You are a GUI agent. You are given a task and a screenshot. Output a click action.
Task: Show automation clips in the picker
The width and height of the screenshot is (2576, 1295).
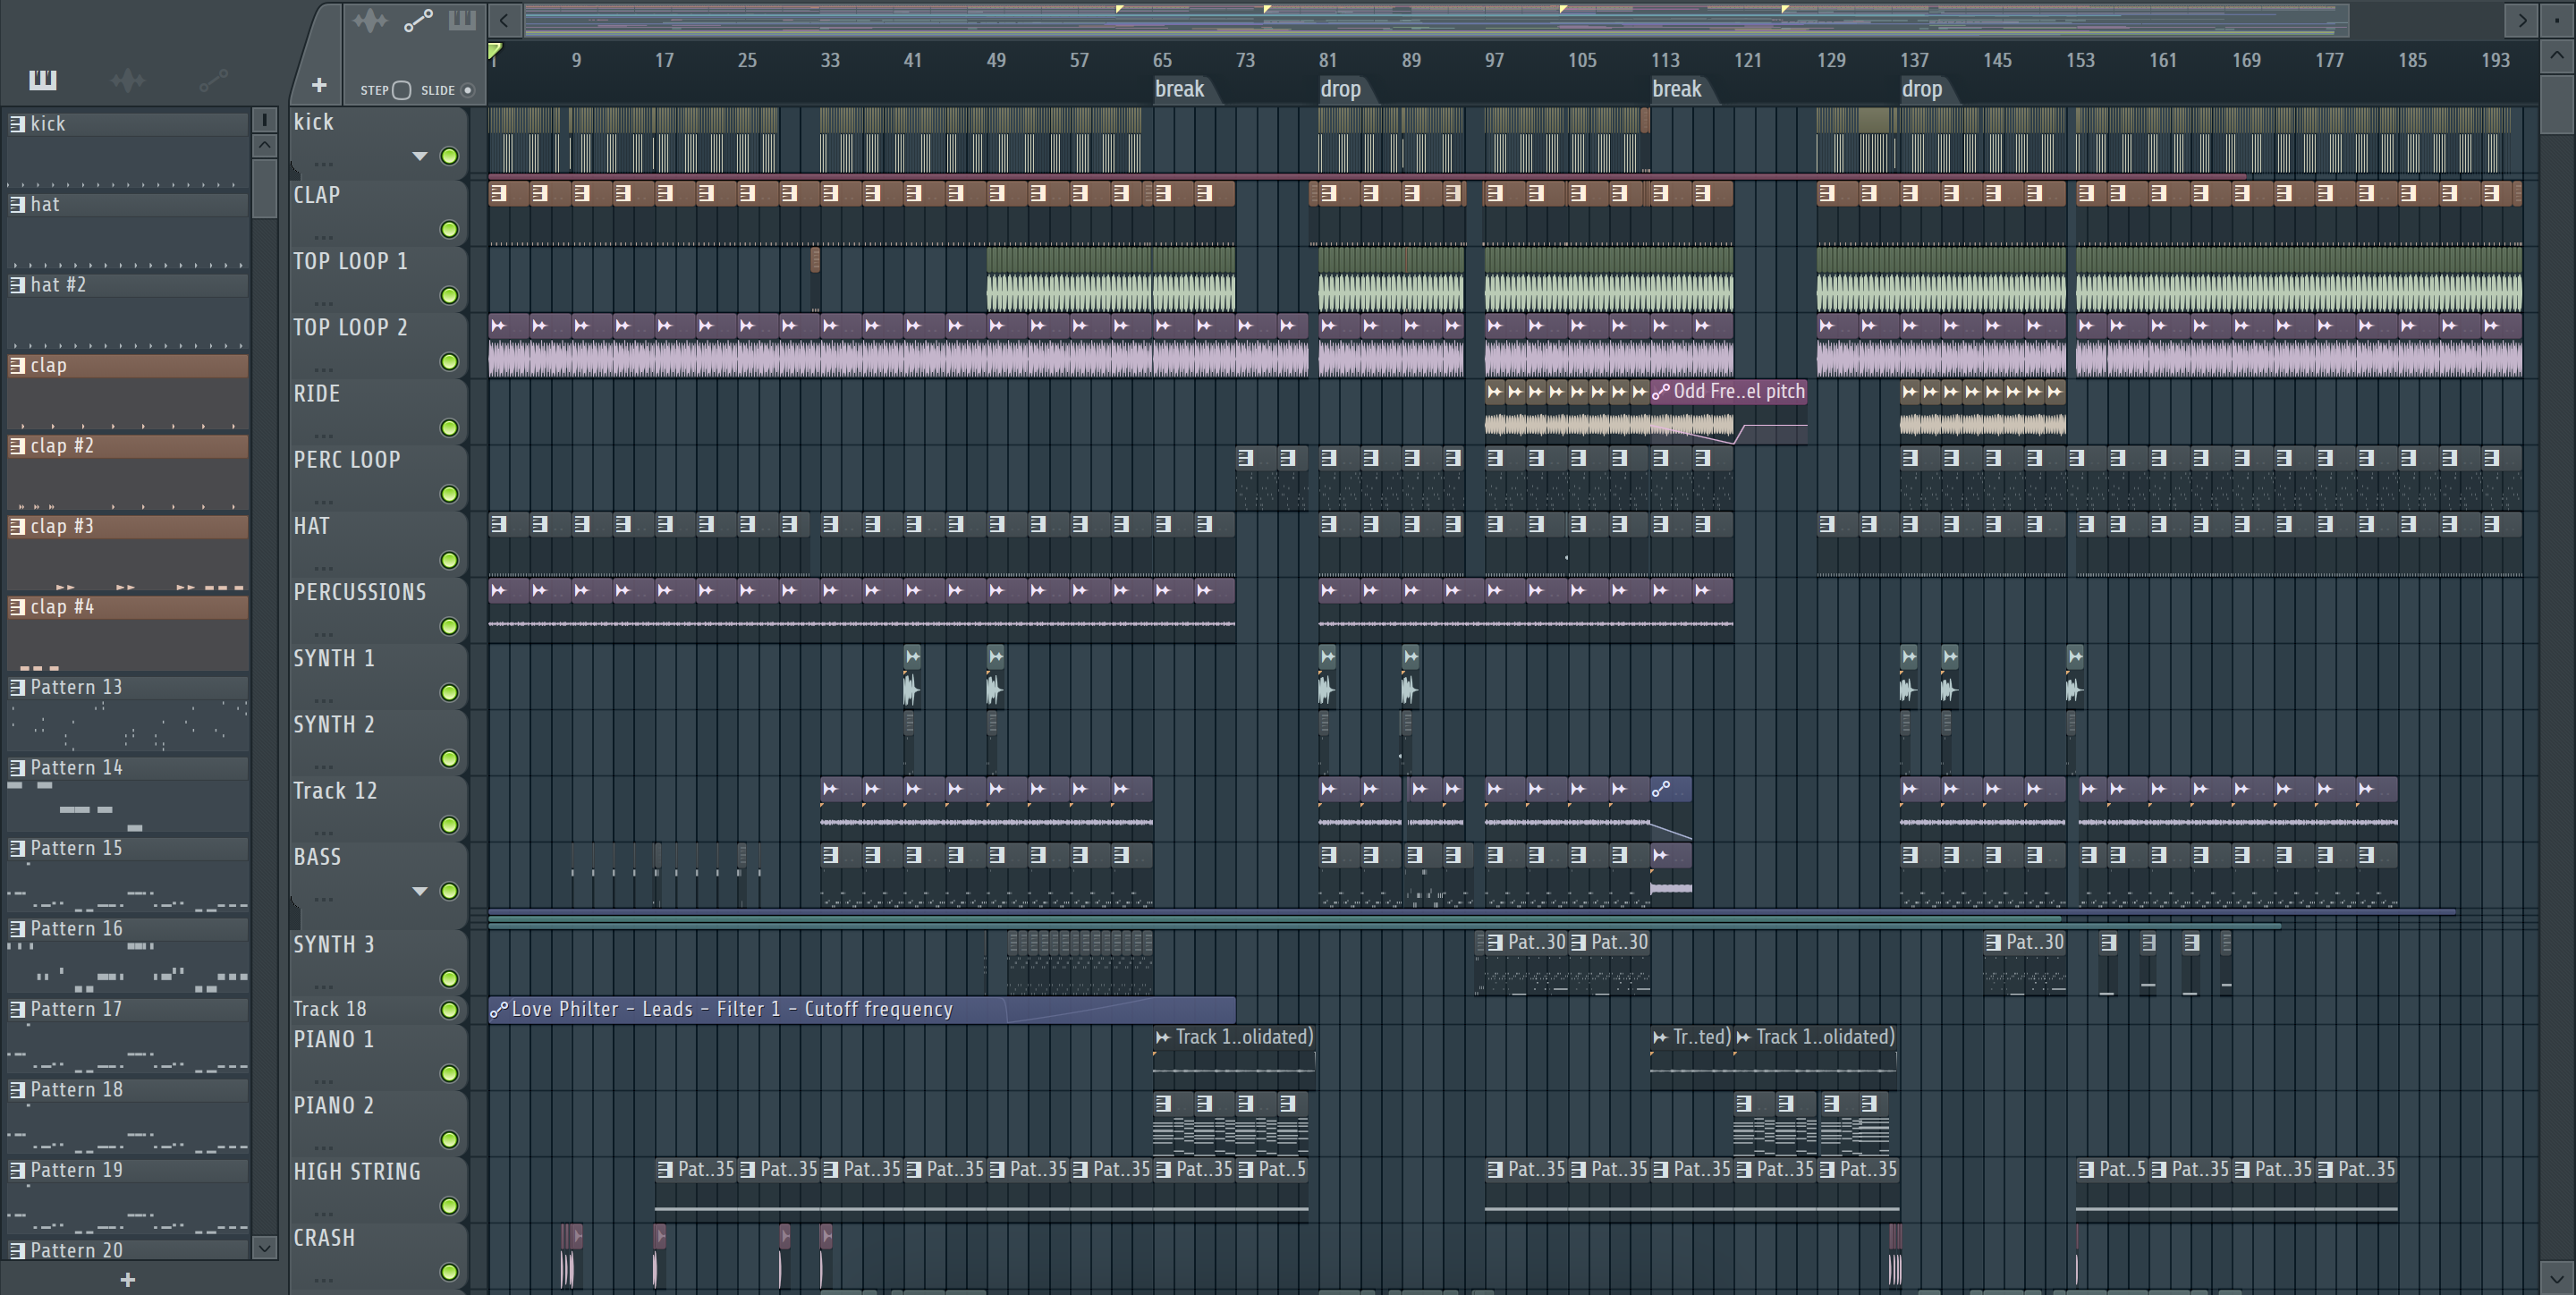(213, 80)
